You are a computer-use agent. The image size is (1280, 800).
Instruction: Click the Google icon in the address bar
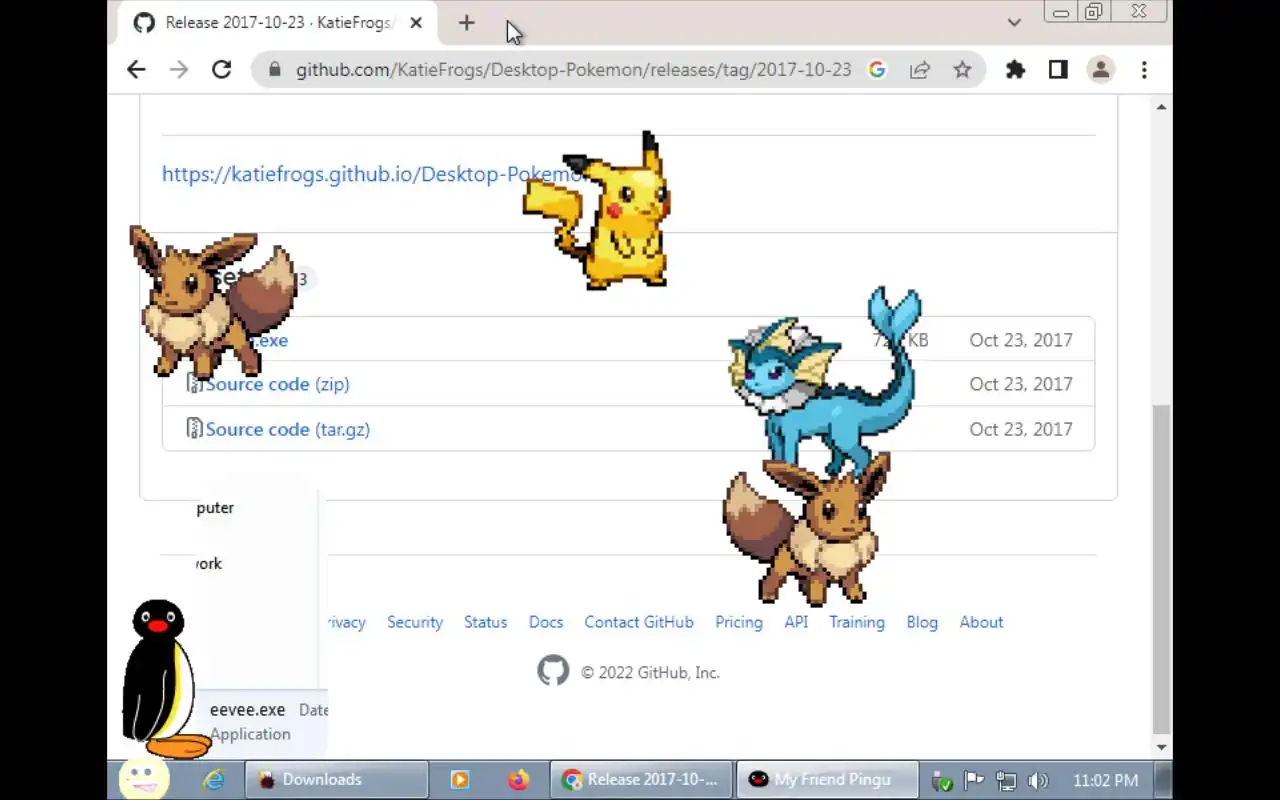point(877,69)
